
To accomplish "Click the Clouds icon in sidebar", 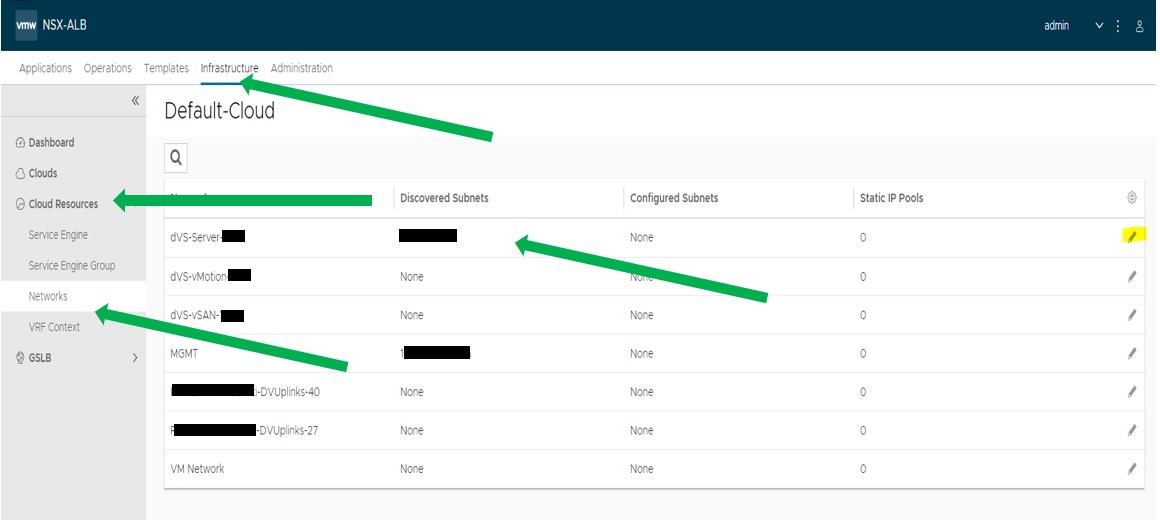I will (x=20, y=174).
